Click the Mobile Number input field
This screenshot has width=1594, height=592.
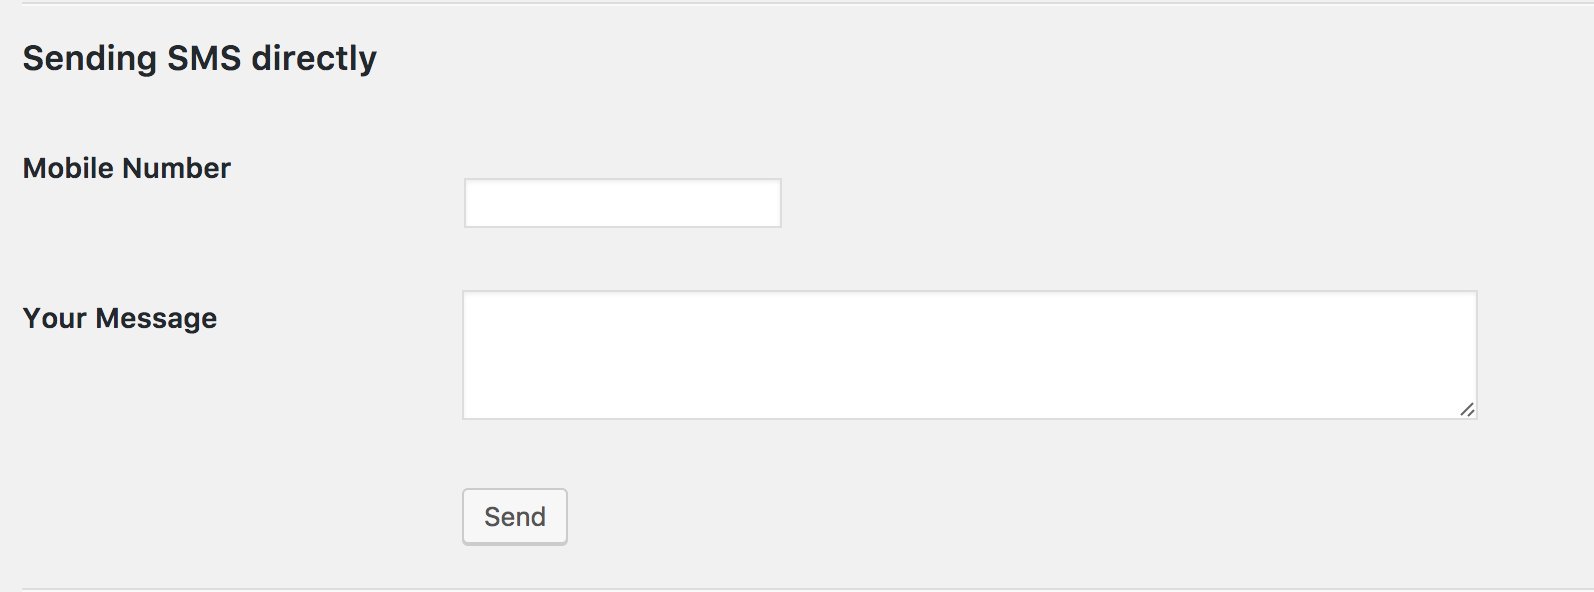(x=622, y=203)
